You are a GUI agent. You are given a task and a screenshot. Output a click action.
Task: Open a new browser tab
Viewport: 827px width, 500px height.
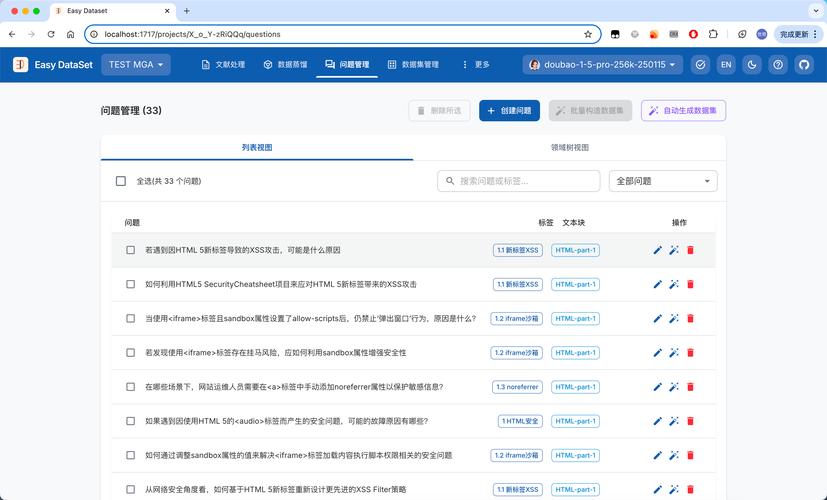(x=187, y=11)
